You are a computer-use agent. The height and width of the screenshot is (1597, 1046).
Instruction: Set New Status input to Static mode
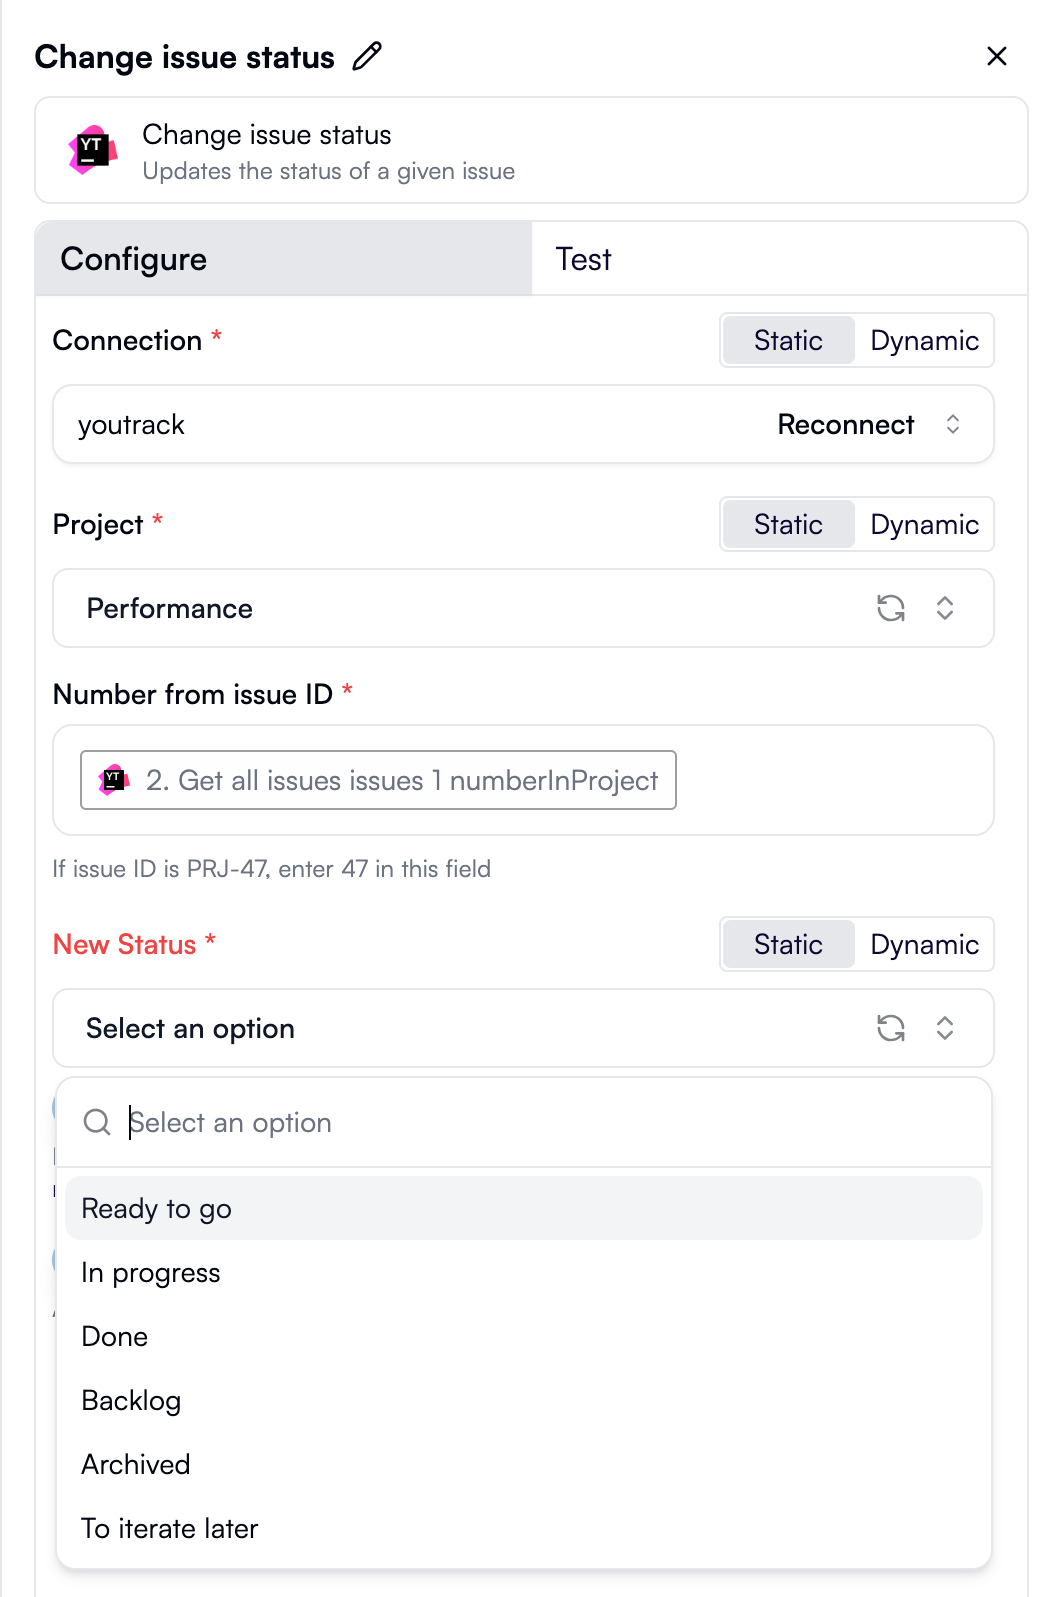788,944
